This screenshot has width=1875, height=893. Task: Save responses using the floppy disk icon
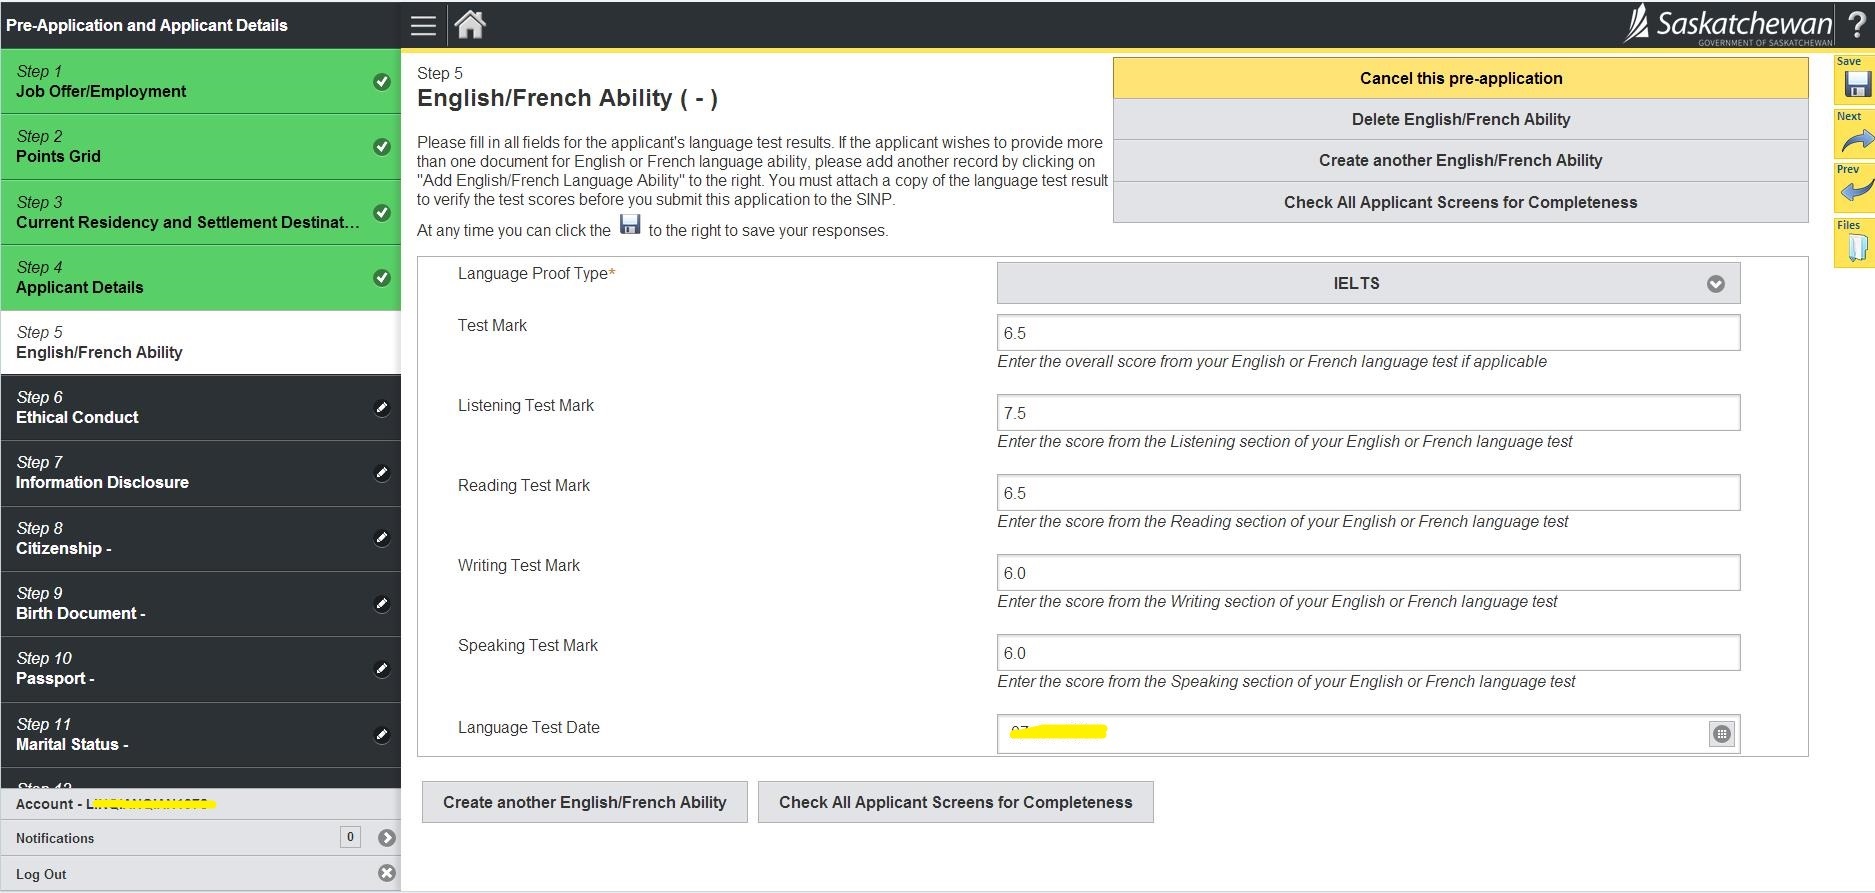click(1856, 84)
